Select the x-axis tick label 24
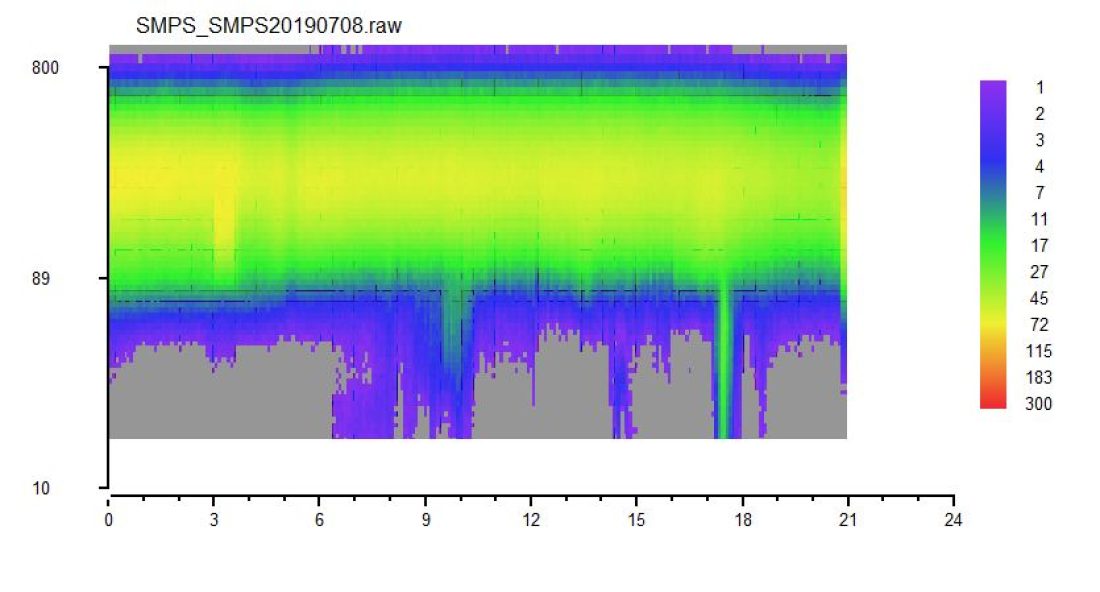 pos(953,520)
